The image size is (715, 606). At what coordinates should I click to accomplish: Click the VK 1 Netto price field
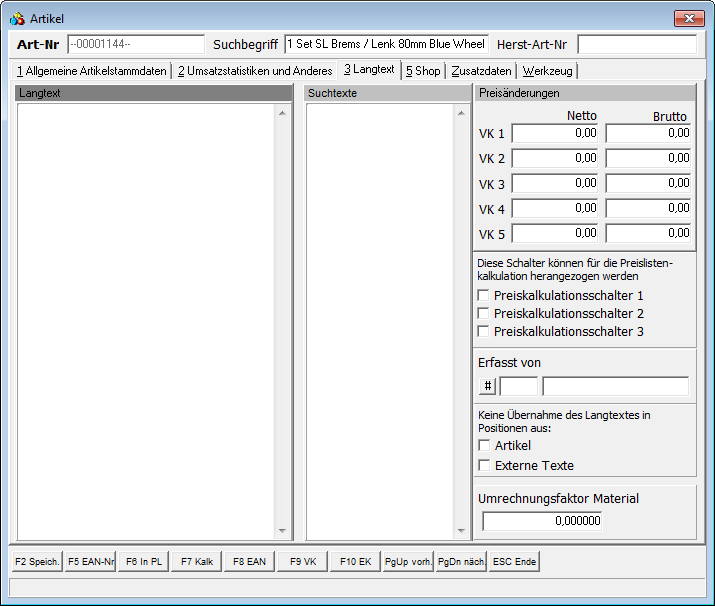point(555,133)
